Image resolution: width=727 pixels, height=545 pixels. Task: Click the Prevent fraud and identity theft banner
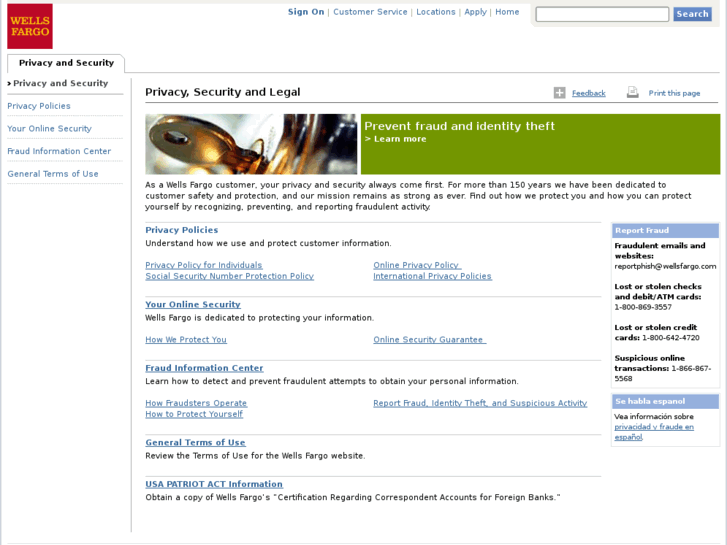pyautogui.click(x=541, y=144)
